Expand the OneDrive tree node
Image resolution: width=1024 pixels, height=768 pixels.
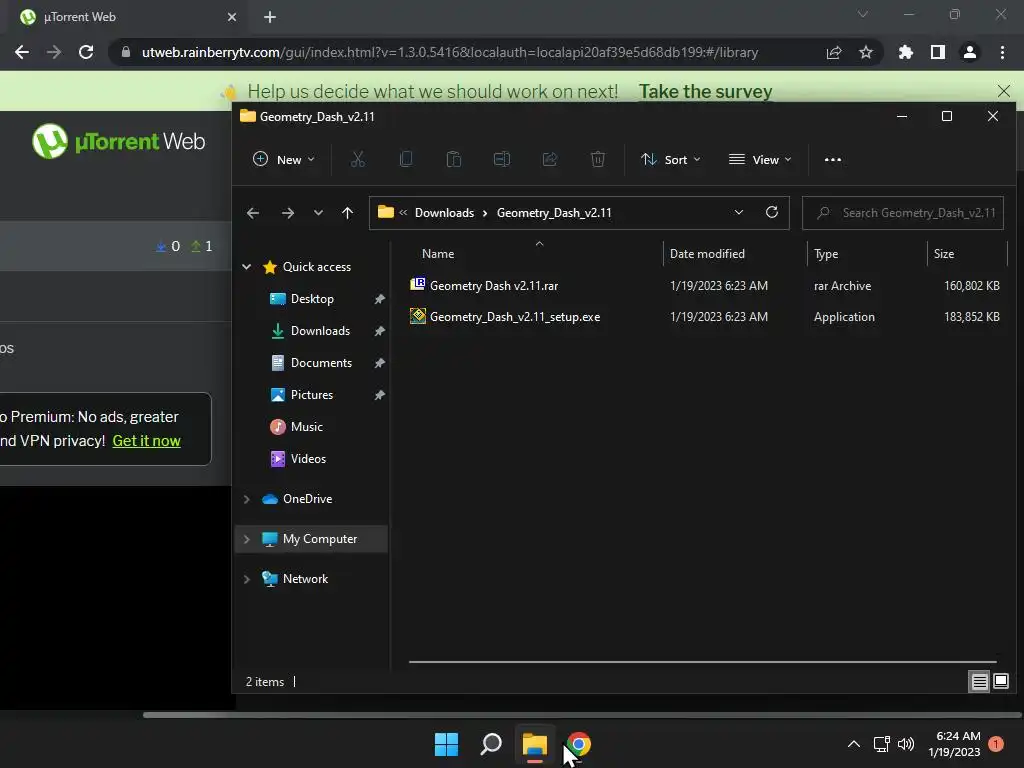(247, 499)
